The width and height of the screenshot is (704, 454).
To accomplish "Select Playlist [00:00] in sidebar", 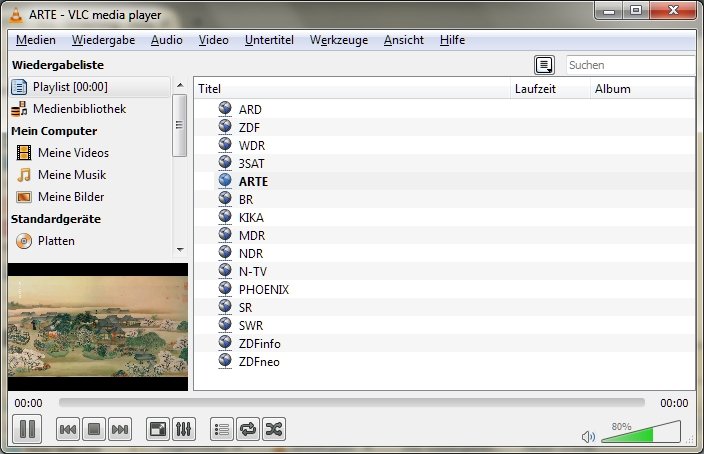I will 89,87.
